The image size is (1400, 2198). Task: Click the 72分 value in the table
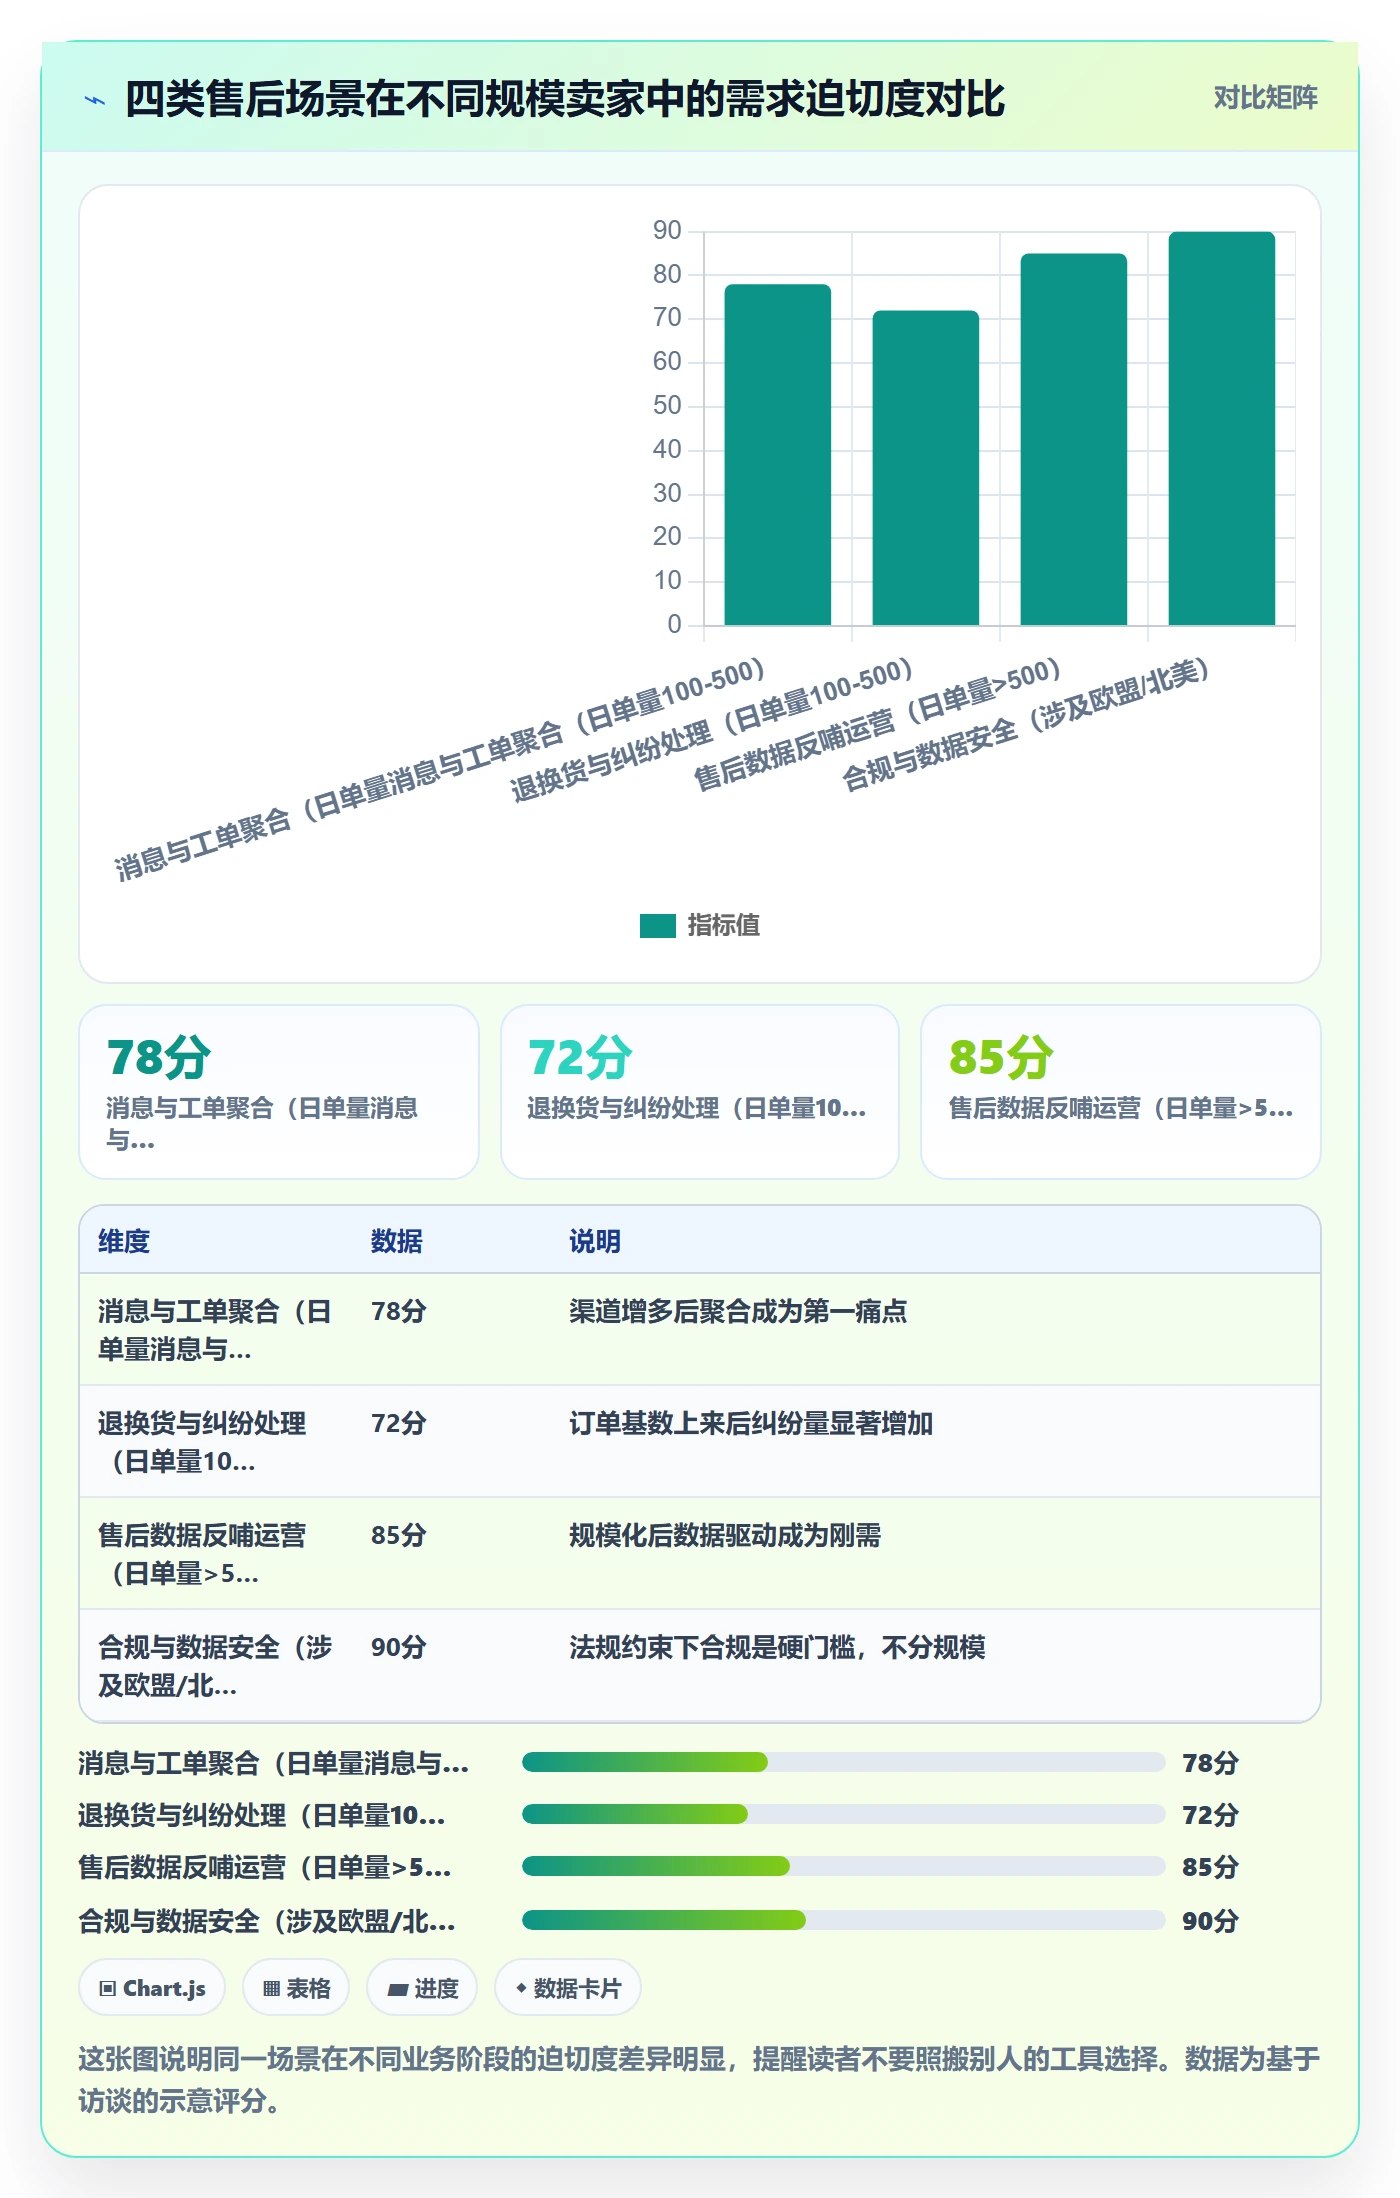[399, 1423]
